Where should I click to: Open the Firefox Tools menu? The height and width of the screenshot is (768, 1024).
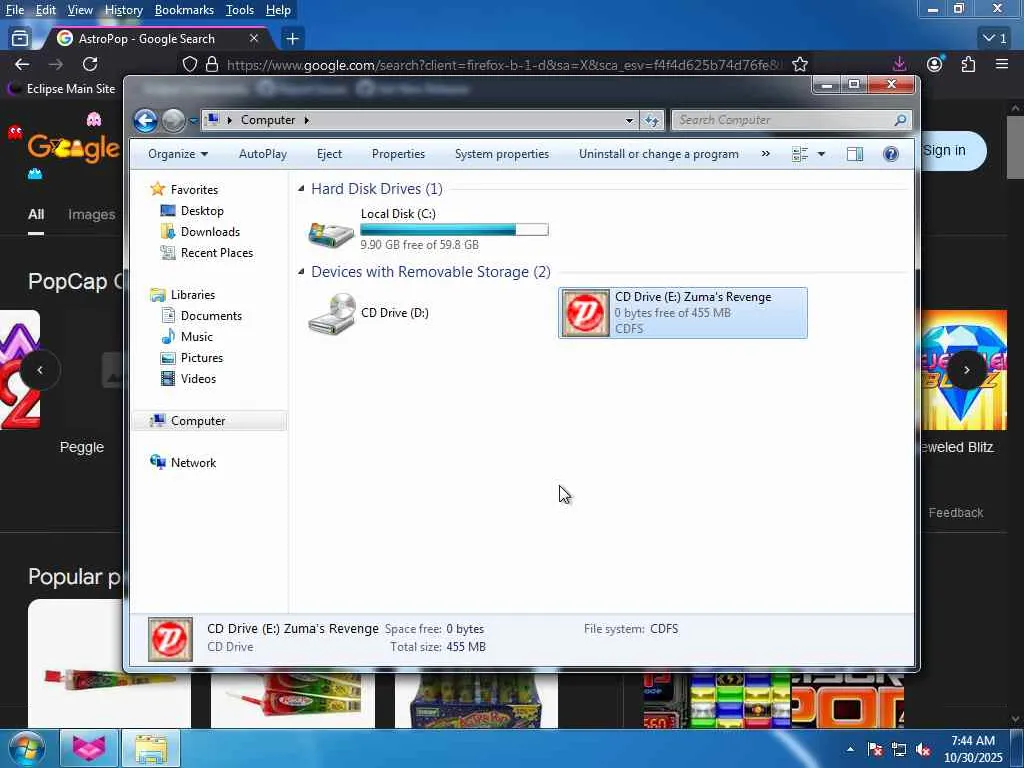pos(240,10)
